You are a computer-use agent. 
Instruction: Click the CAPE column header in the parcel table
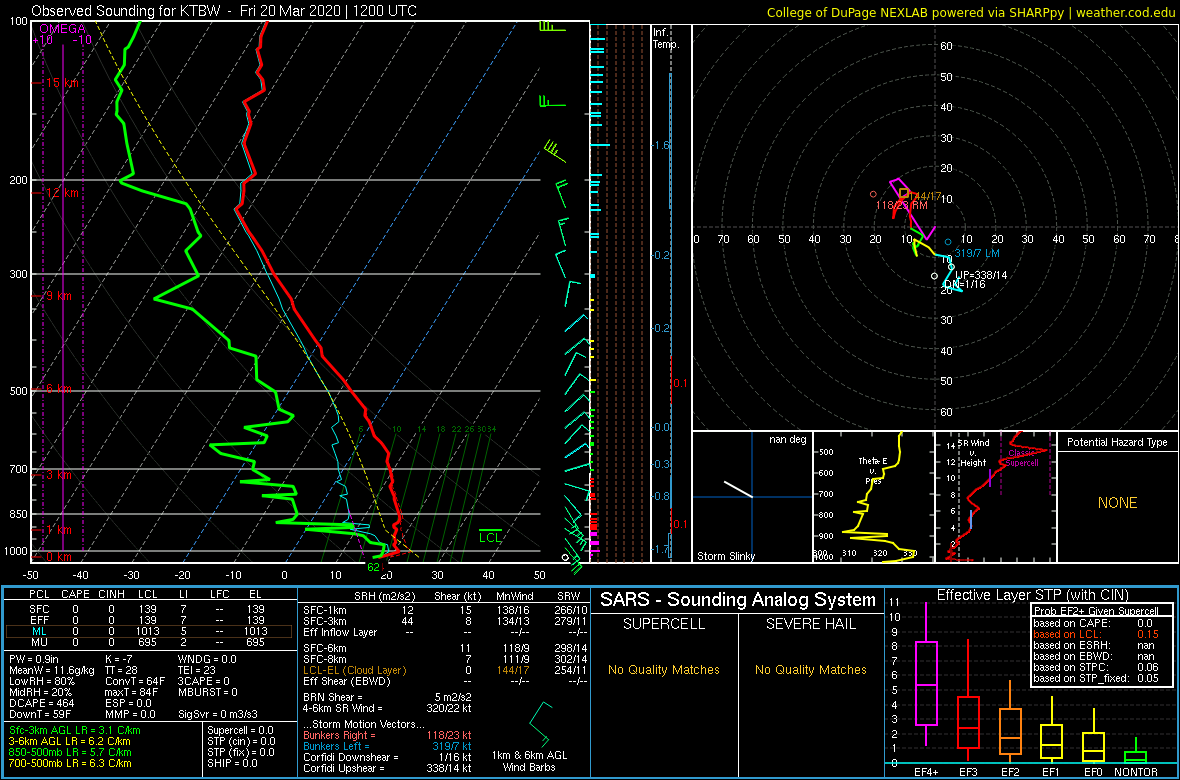(76, 595)
